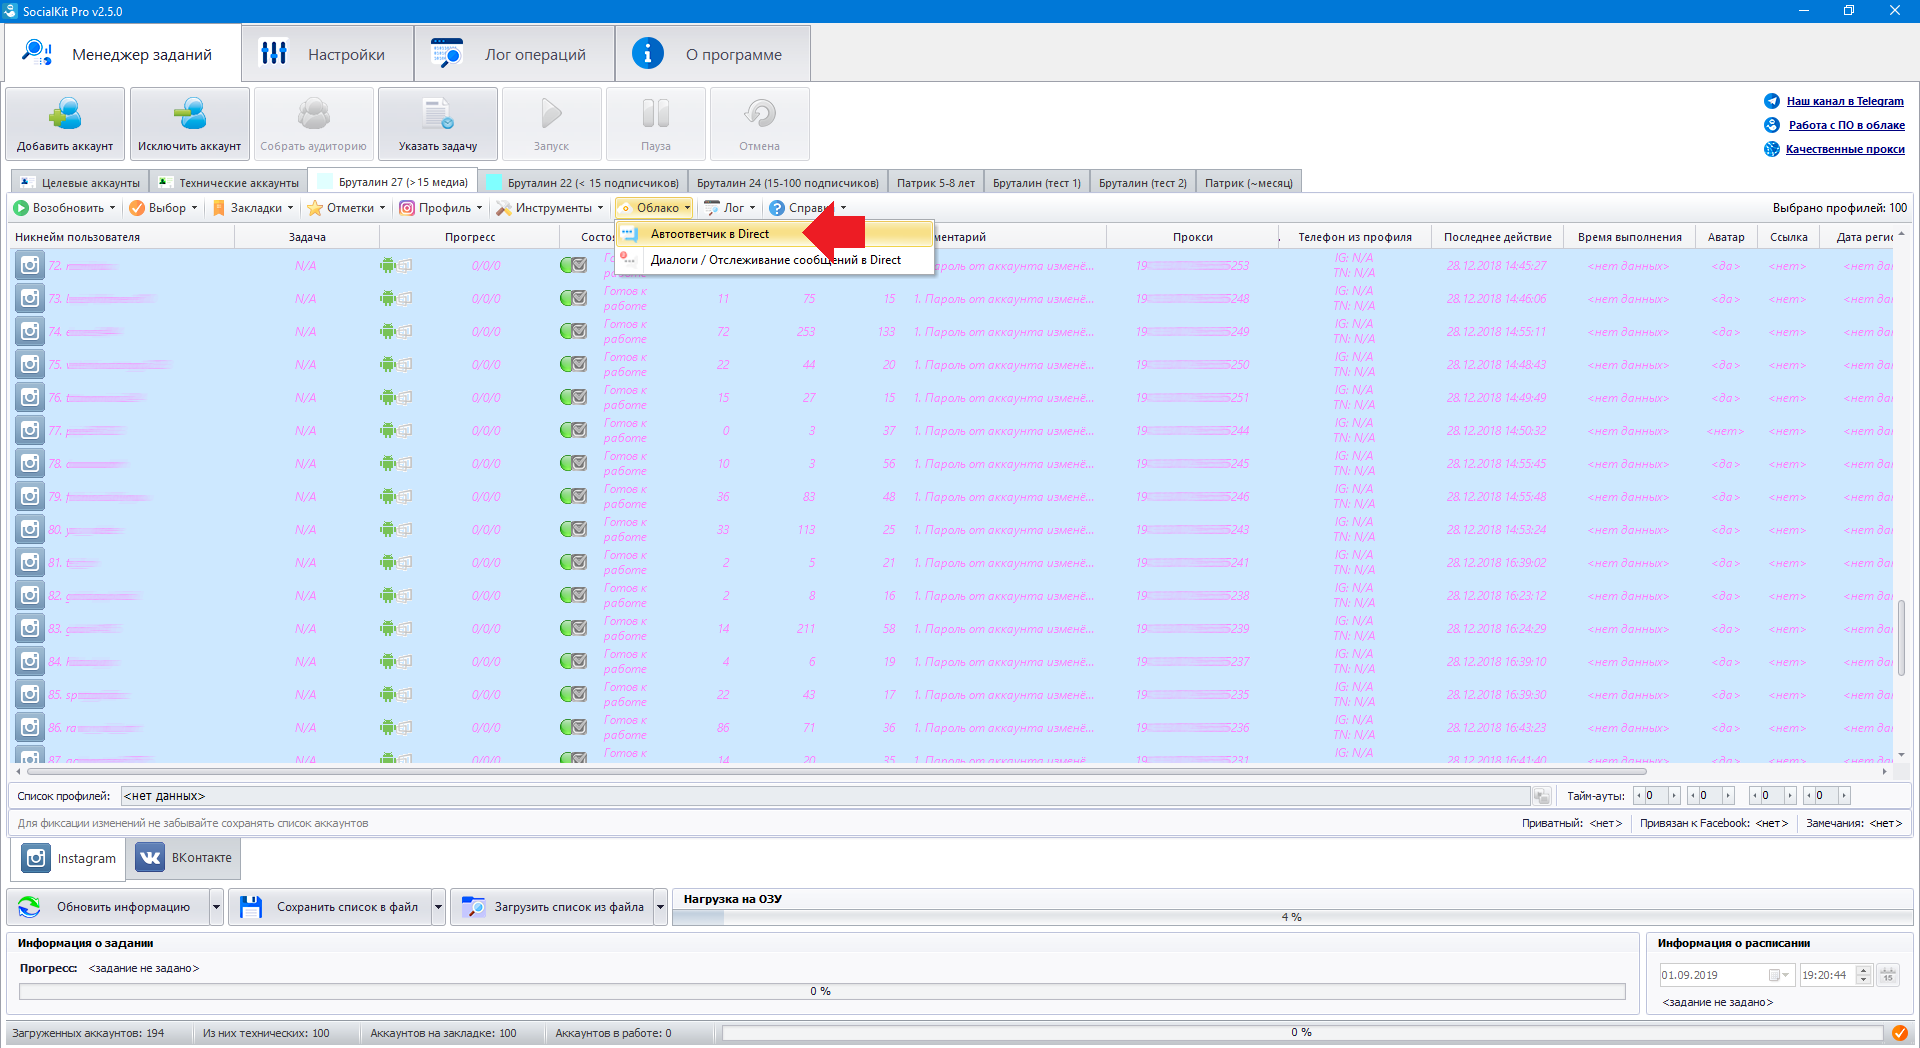The width and height of the screenshot is (1920, 1048).
Task: Click the task Прогресс 0 % bar
Action: (821, 991)
